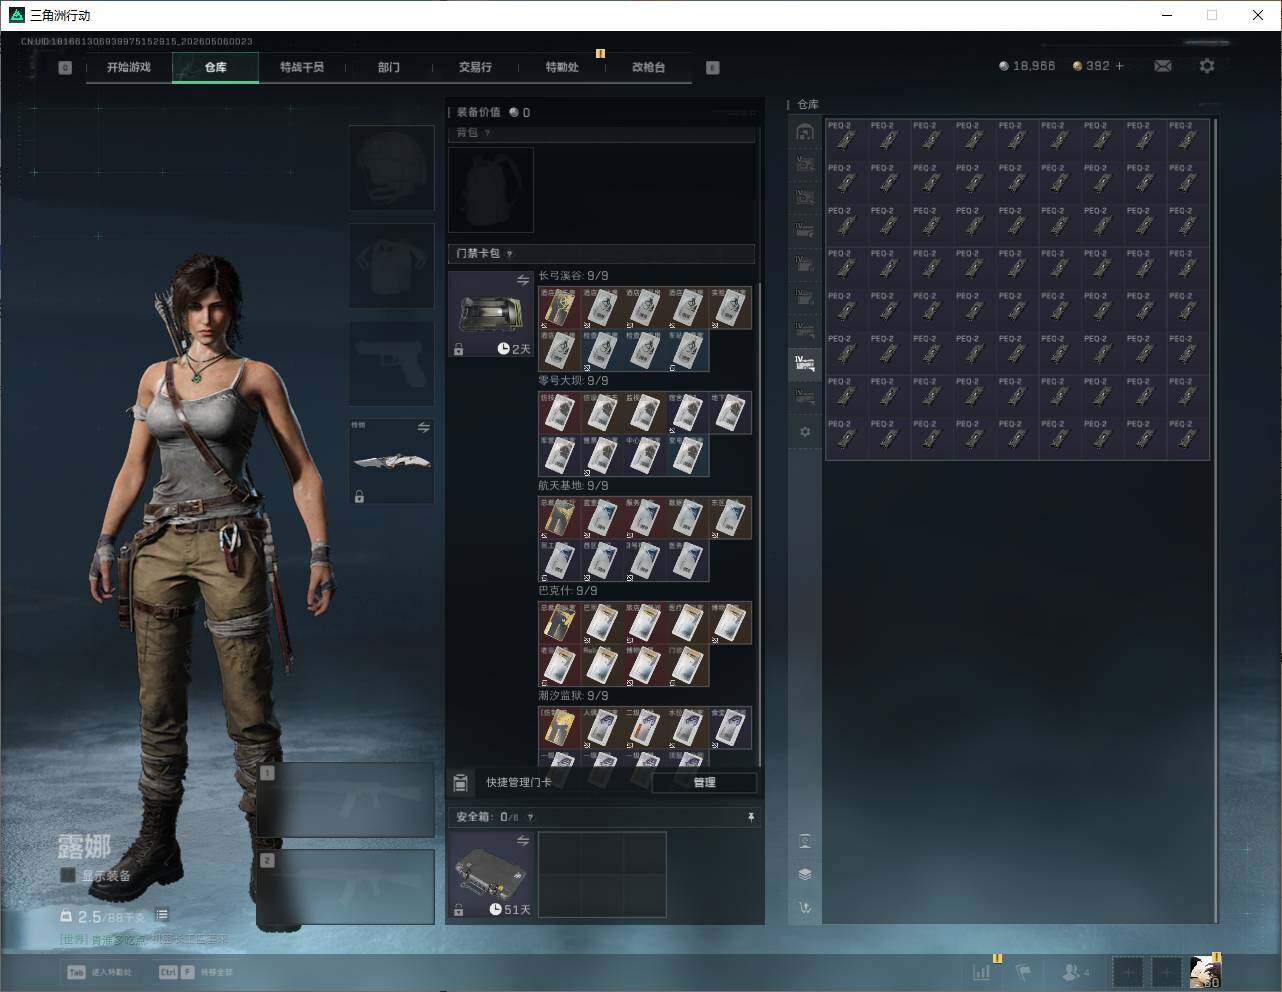
Task: Click the warehouse grid vertical scrollbar
Action: point(1216,520)
